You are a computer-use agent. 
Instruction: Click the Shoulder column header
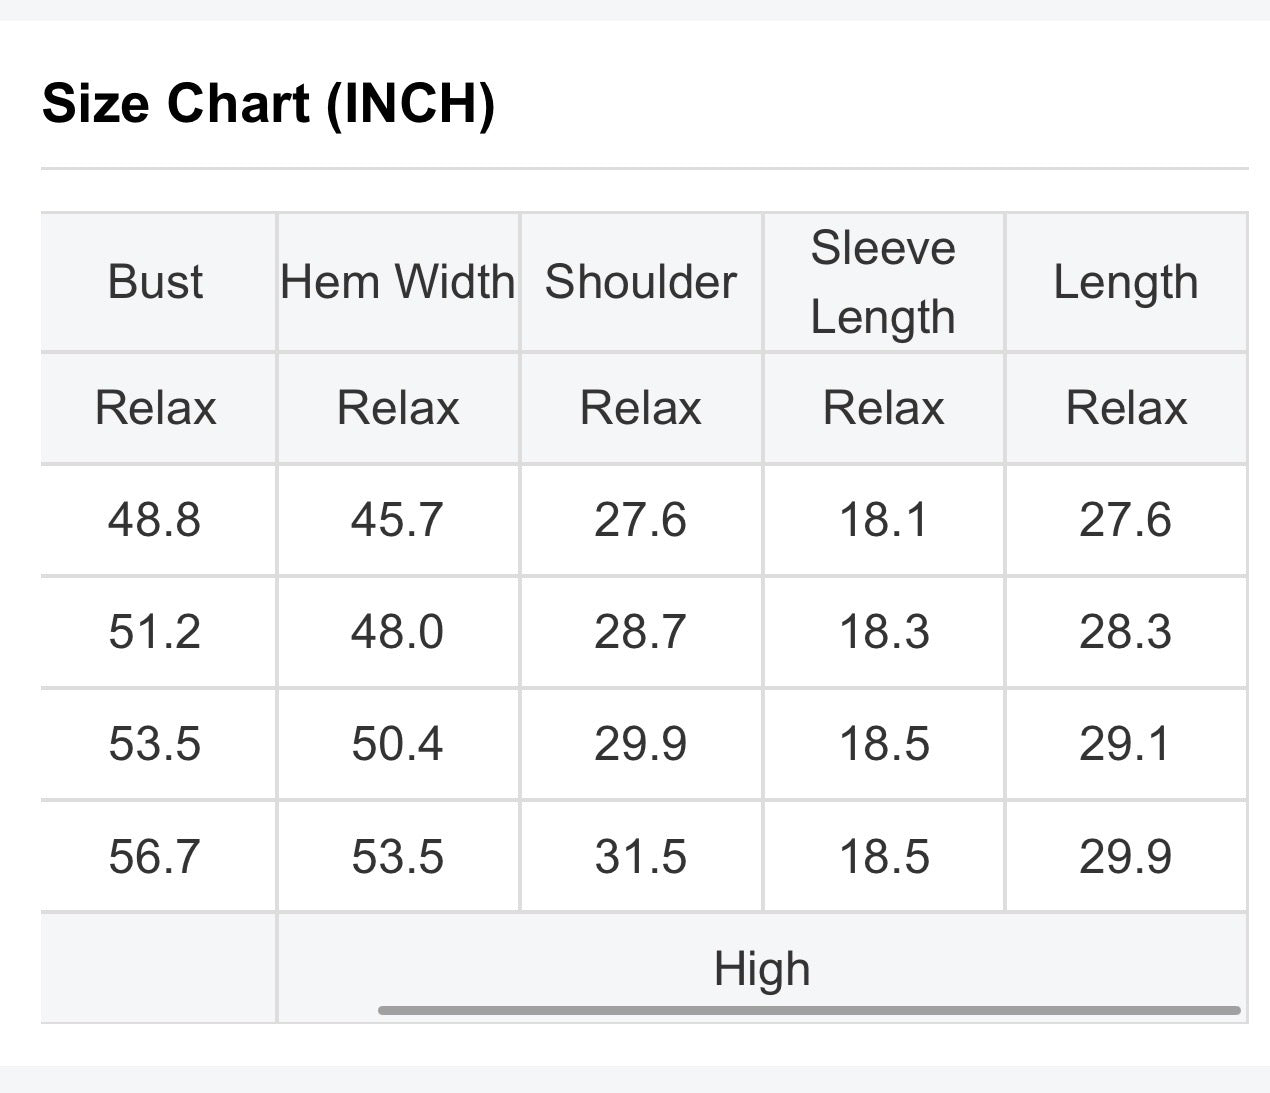641,282
